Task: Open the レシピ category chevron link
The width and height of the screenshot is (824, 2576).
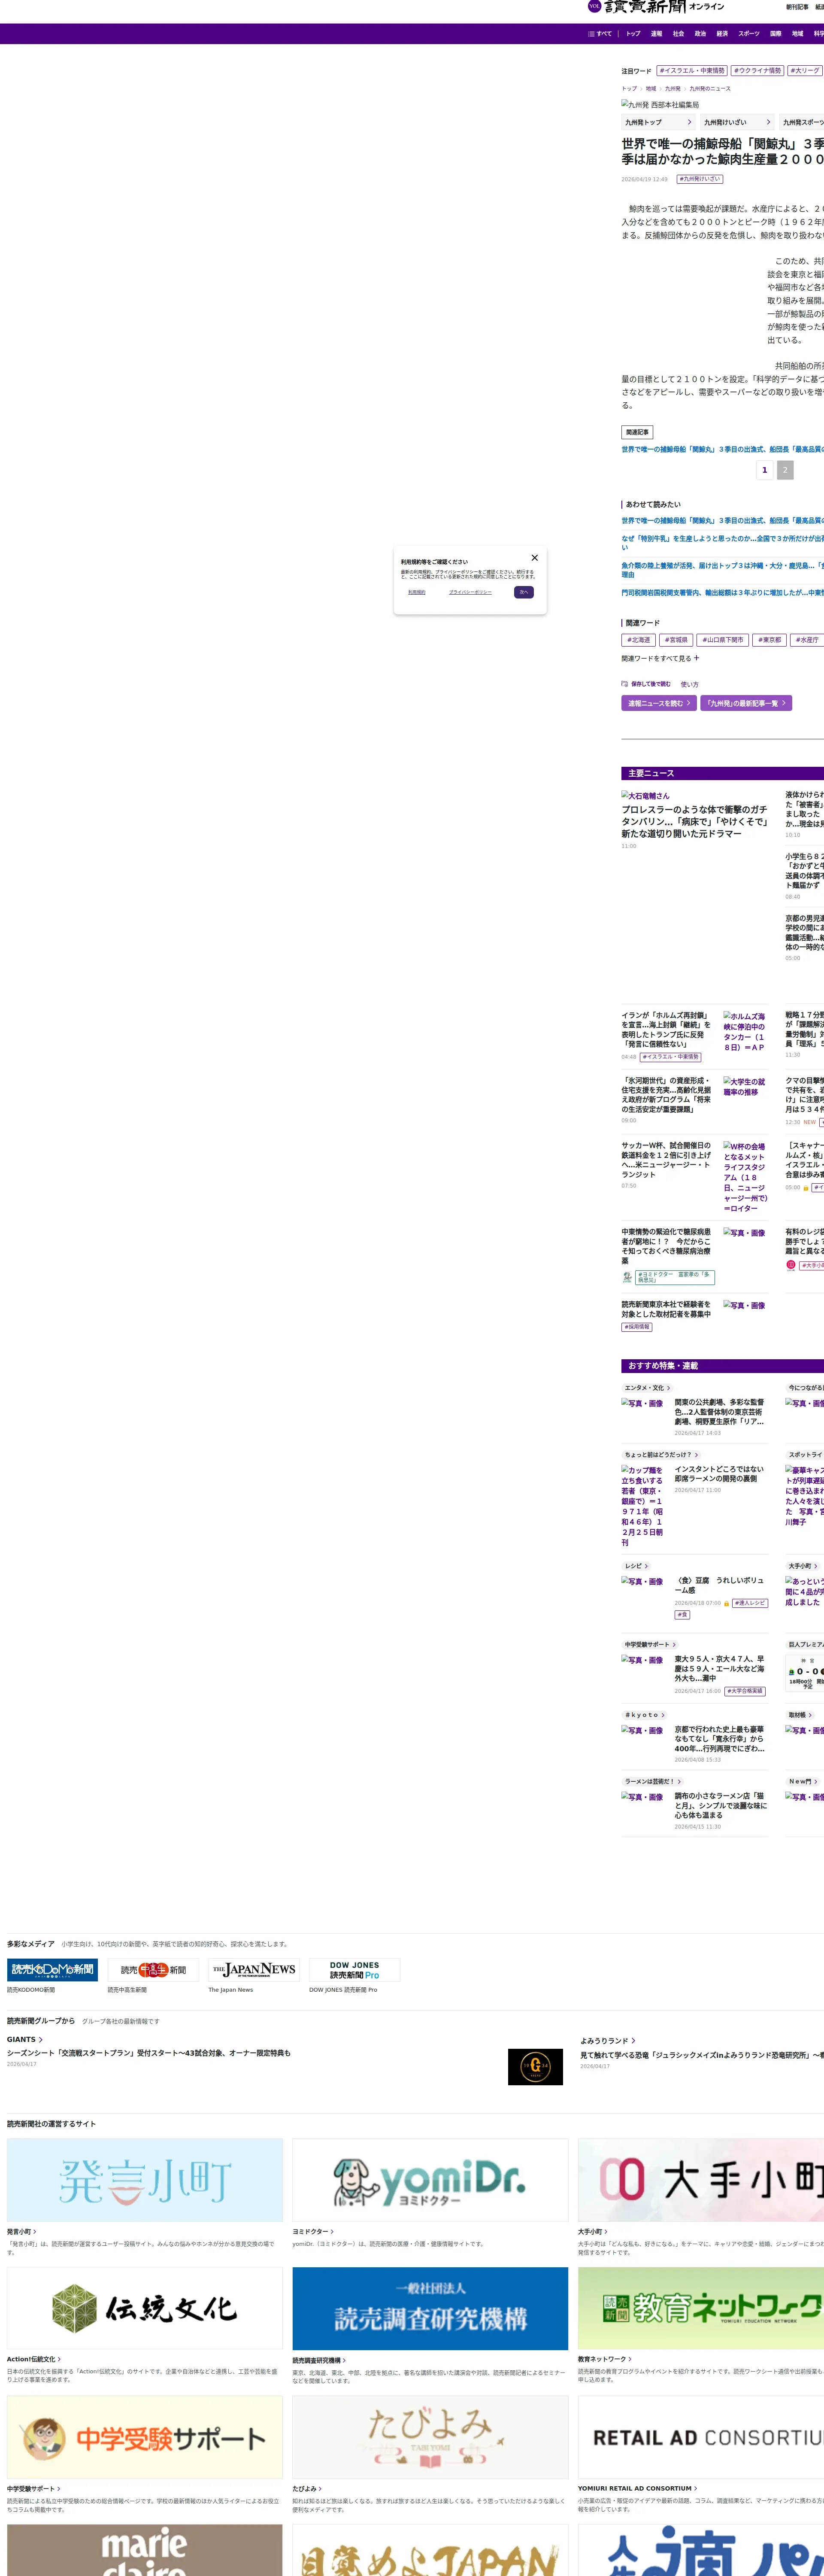Action: (x=636, y=1566)
